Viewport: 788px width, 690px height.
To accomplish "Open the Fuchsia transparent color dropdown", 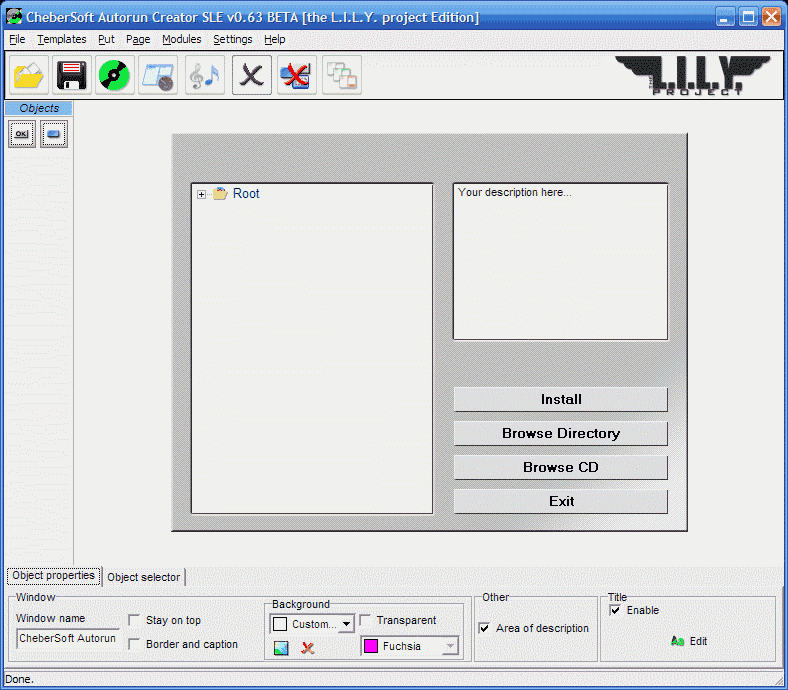I will point(449,647).
